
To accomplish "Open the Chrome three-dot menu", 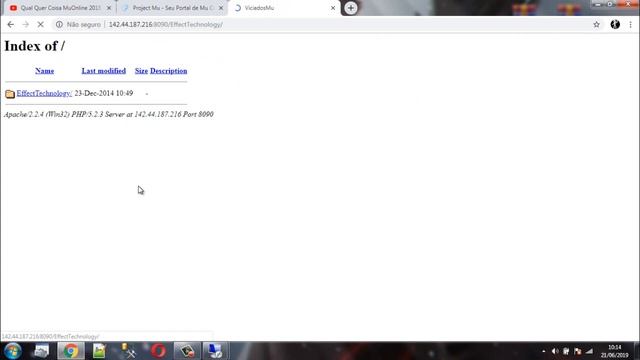I will [x=630, y=24].
